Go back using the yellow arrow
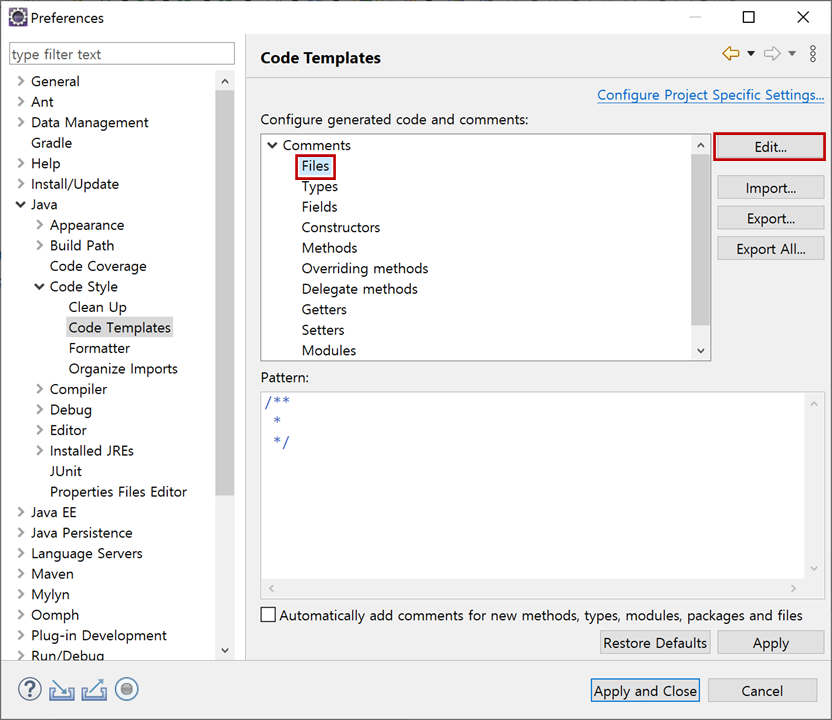 pos(731,53)
